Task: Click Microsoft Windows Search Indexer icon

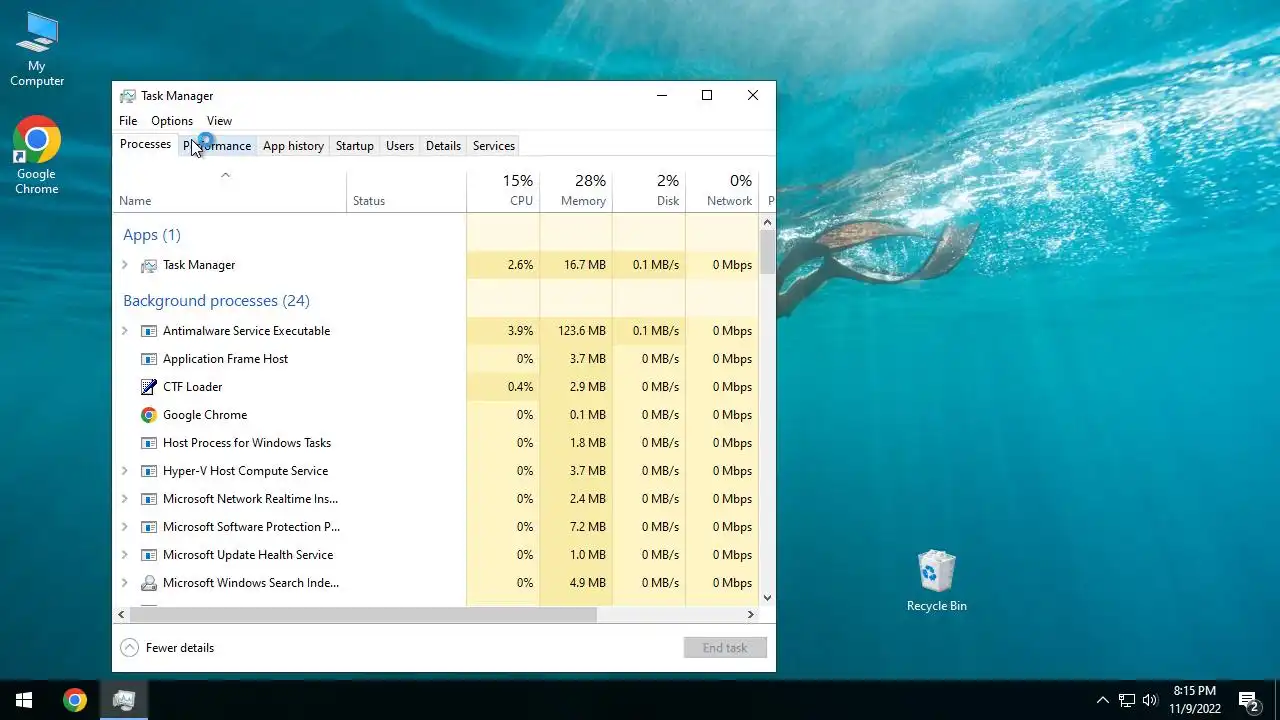Action: [x=149, y=583]
